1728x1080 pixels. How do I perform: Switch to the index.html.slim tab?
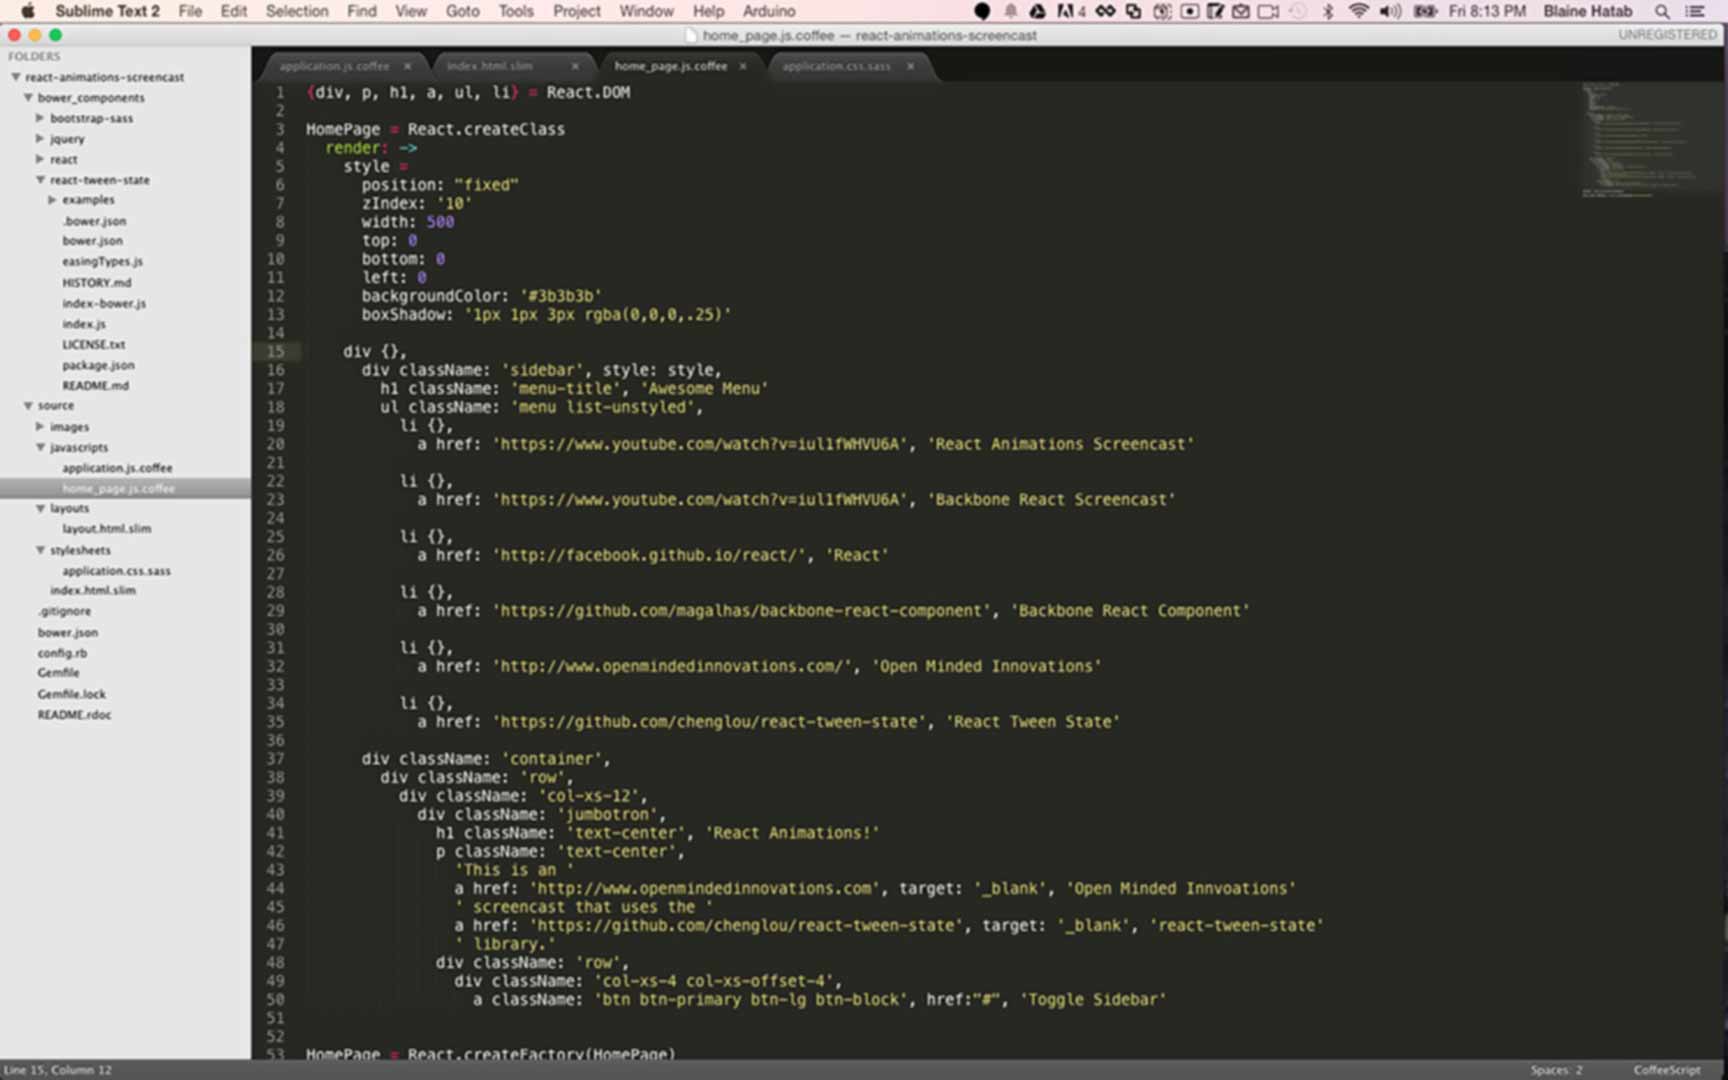490,66
